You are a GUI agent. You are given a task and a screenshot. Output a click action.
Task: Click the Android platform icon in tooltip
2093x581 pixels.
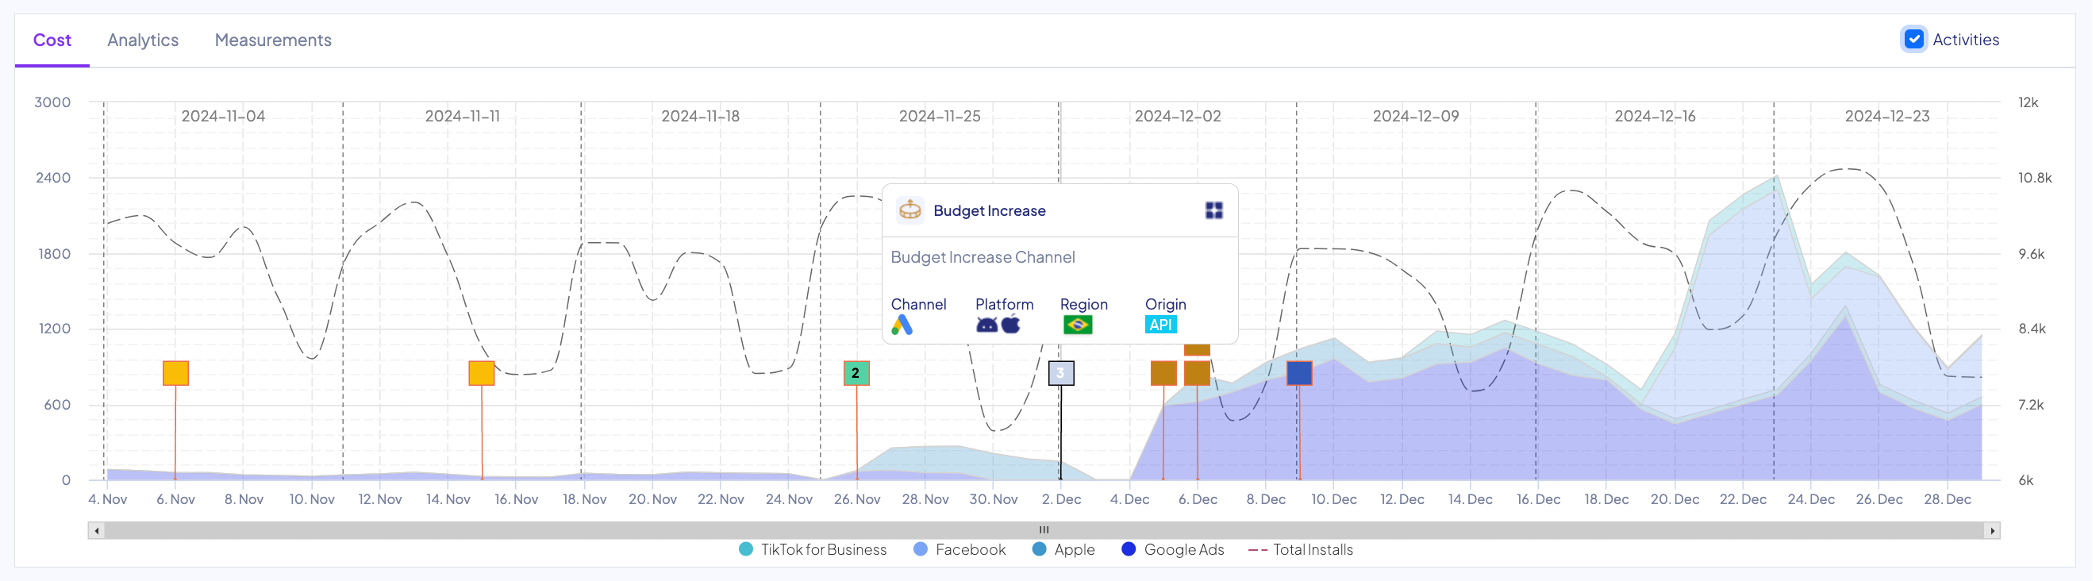pos(987,325)
